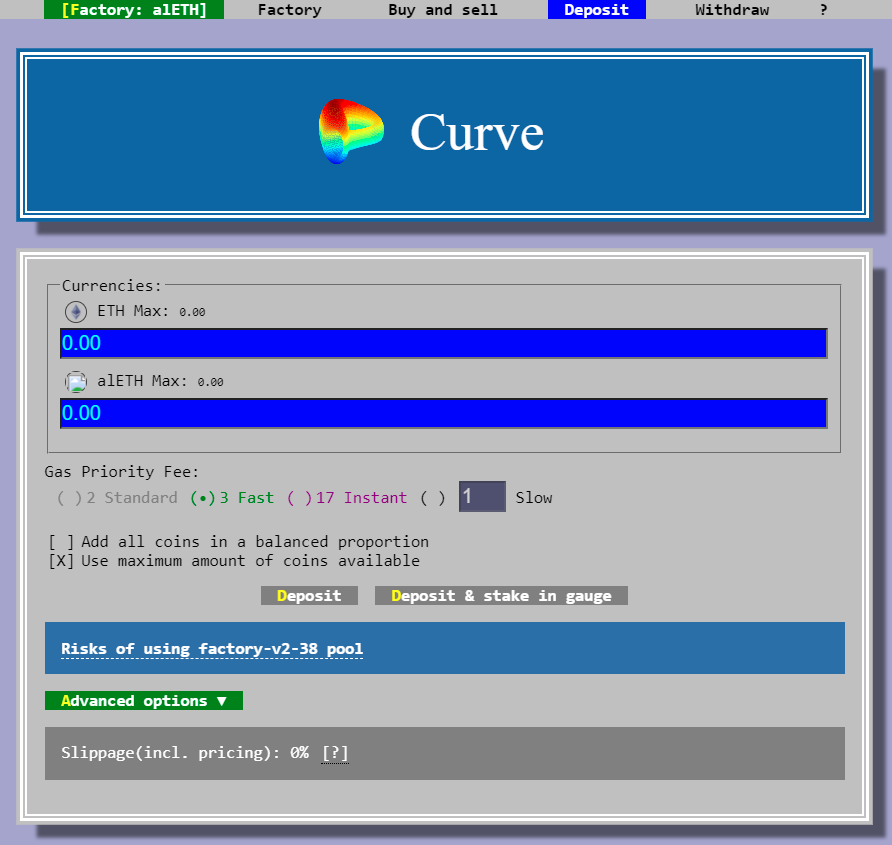Open the ? help menu item
Image resolution: width=892 pixels, height=845 pixels.
point(823,10)
